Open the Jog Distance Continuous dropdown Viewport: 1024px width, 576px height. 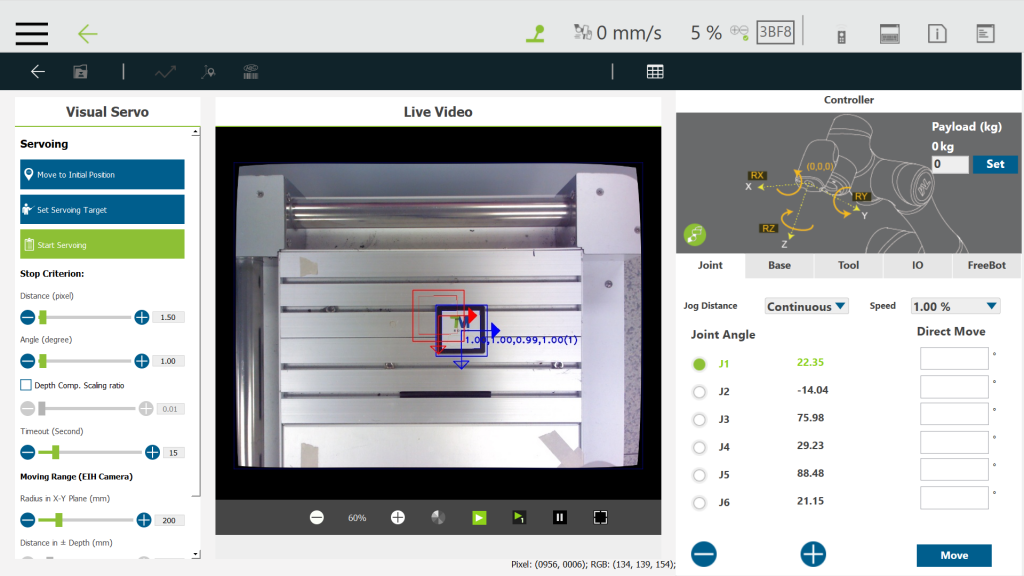tap(806, 306)
